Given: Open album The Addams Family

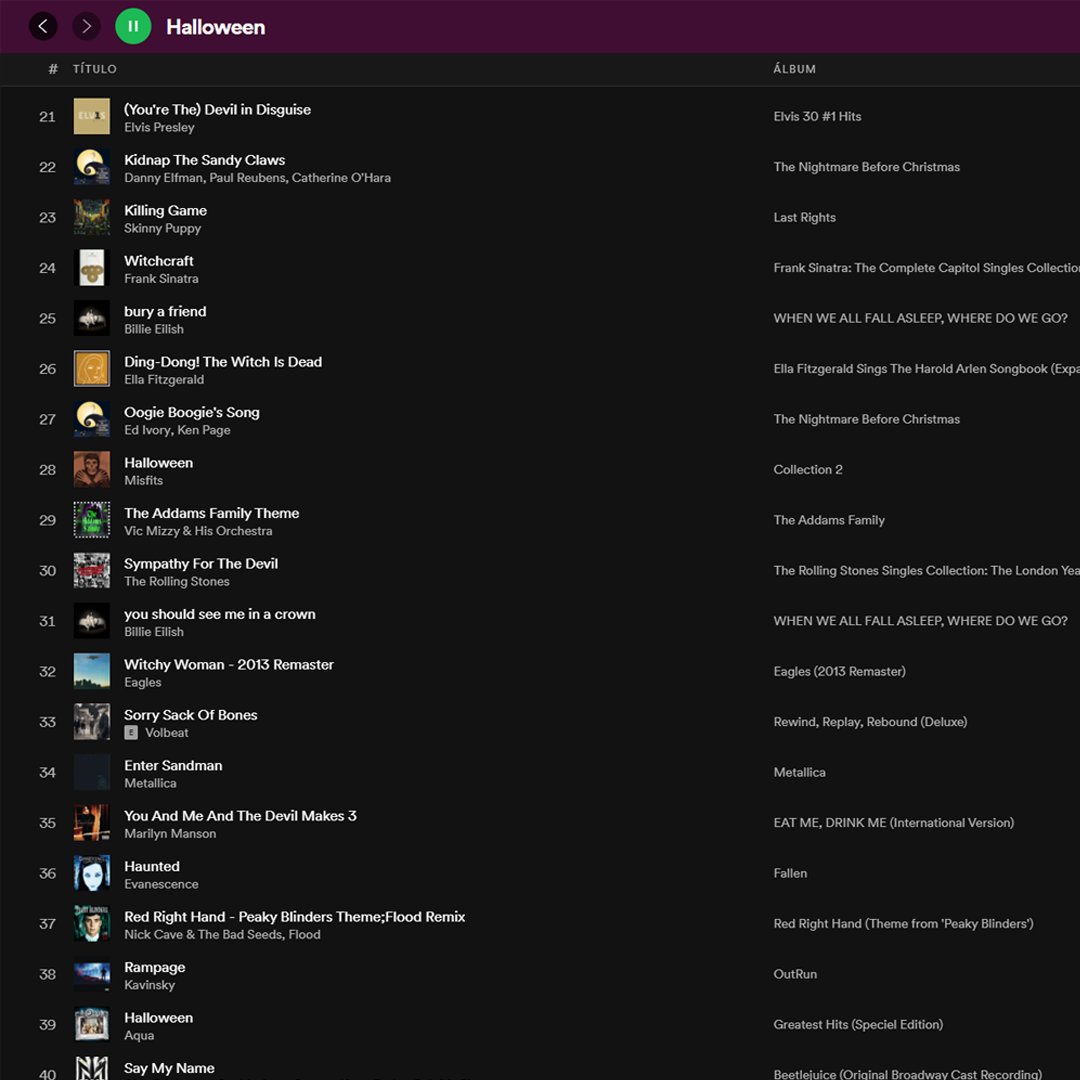Looking at the screenshot, I should pyautogui.click(x=829, y=519).
